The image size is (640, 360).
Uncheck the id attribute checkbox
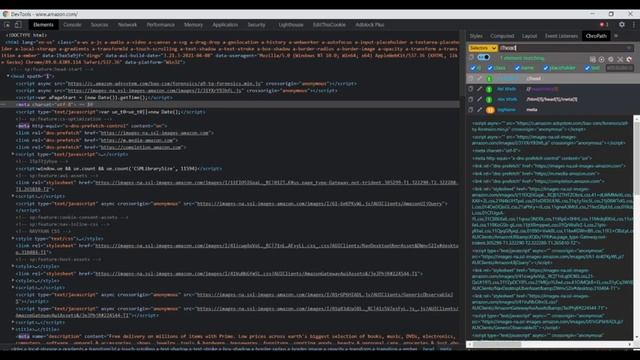[x=473, y=68]
